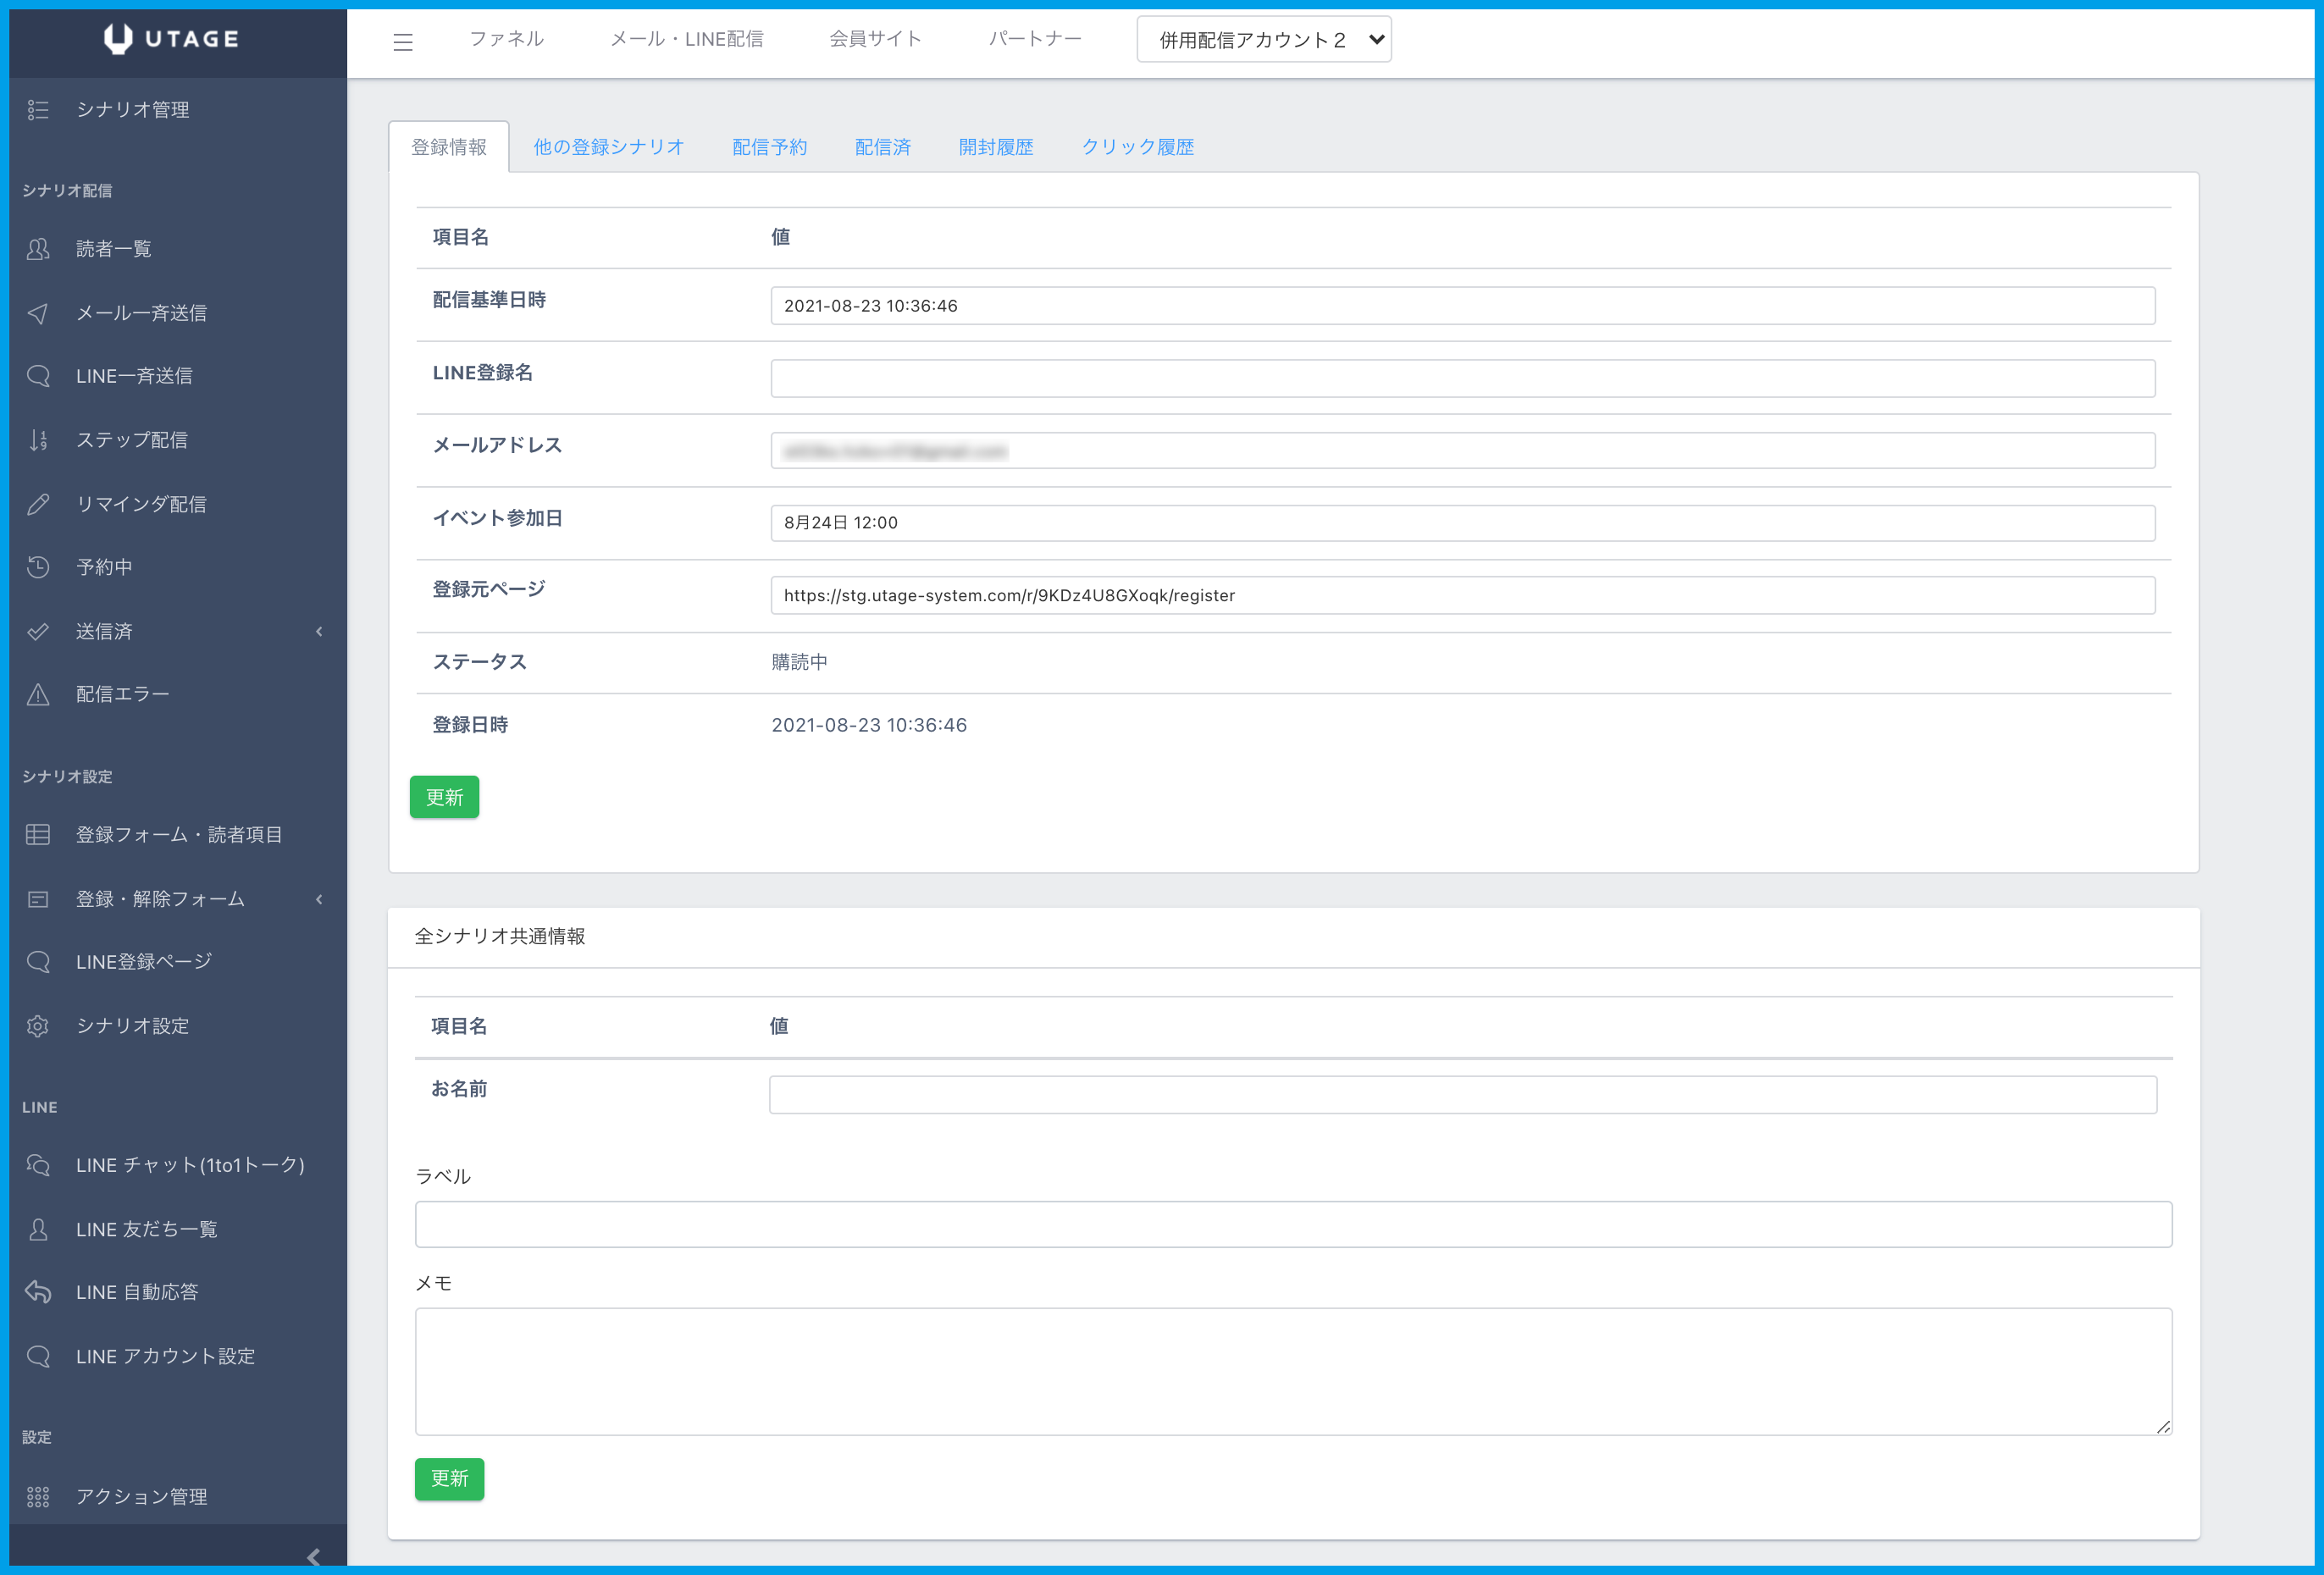This screenshot has width=2324, height=1575.
Task: Click the 読者一覧 people icon
Action: point(38,249)
